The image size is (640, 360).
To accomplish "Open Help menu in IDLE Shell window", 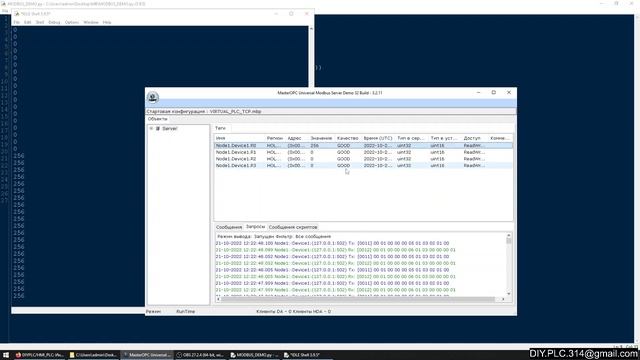I will pyautogui.click(x=107, y=22).
